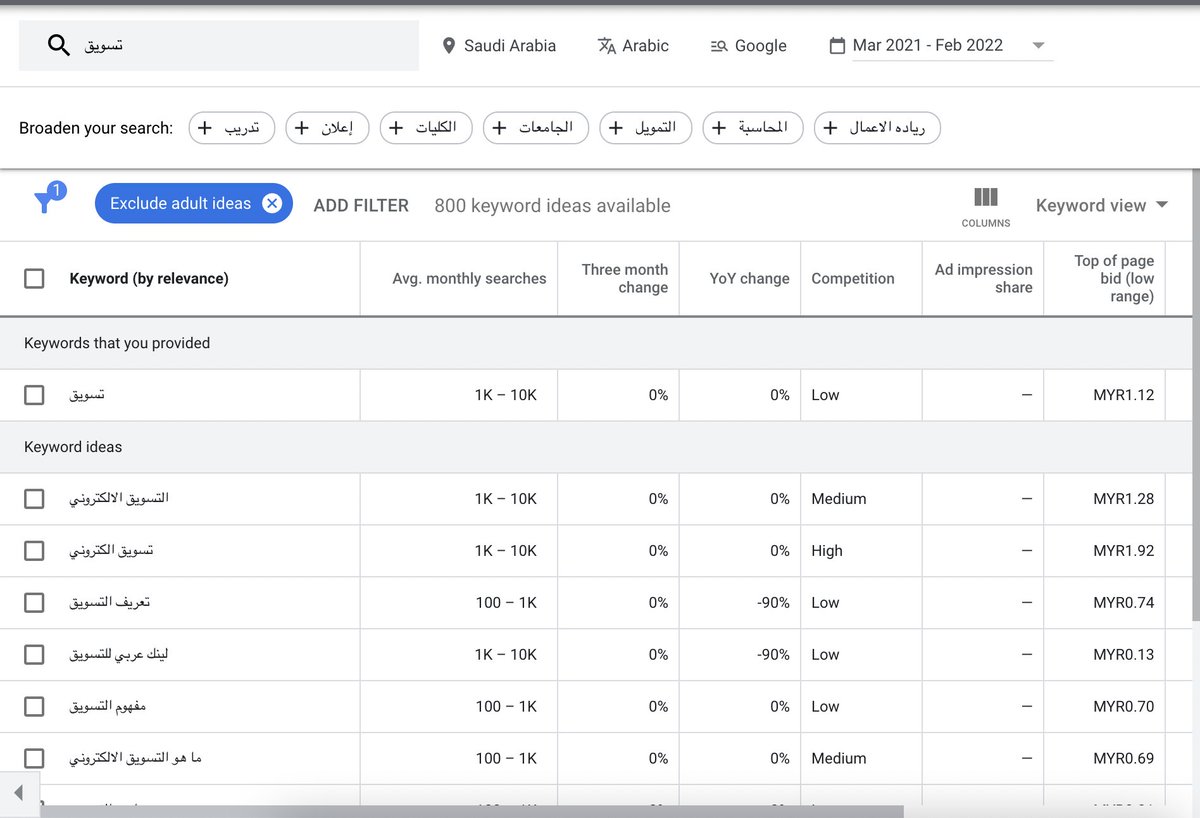Sort by Top of page bid low range
The height and width of the screenshot is (818, 1200).
tap(1114, 279)
